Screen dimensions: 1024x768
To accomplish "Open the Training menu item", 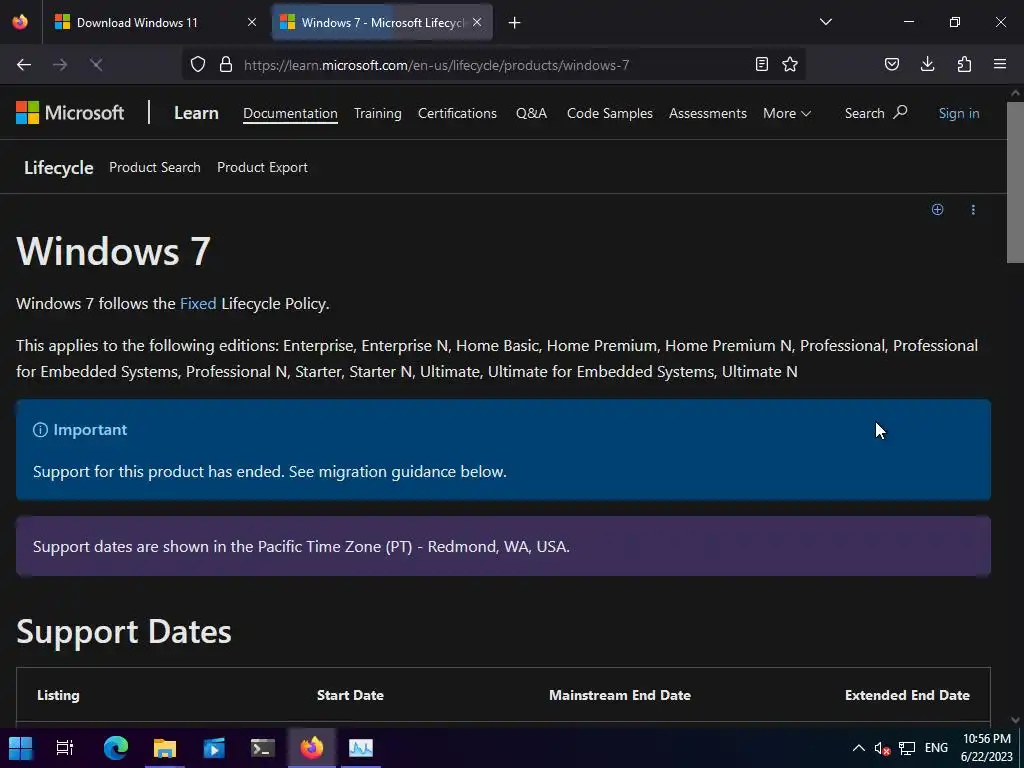I will (377, 113).
